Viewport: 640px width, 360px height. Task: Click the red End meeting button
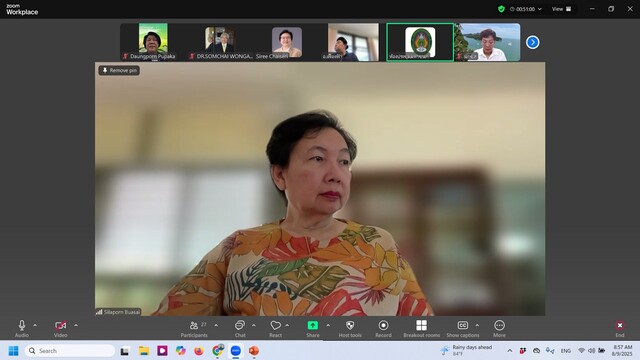620,329
